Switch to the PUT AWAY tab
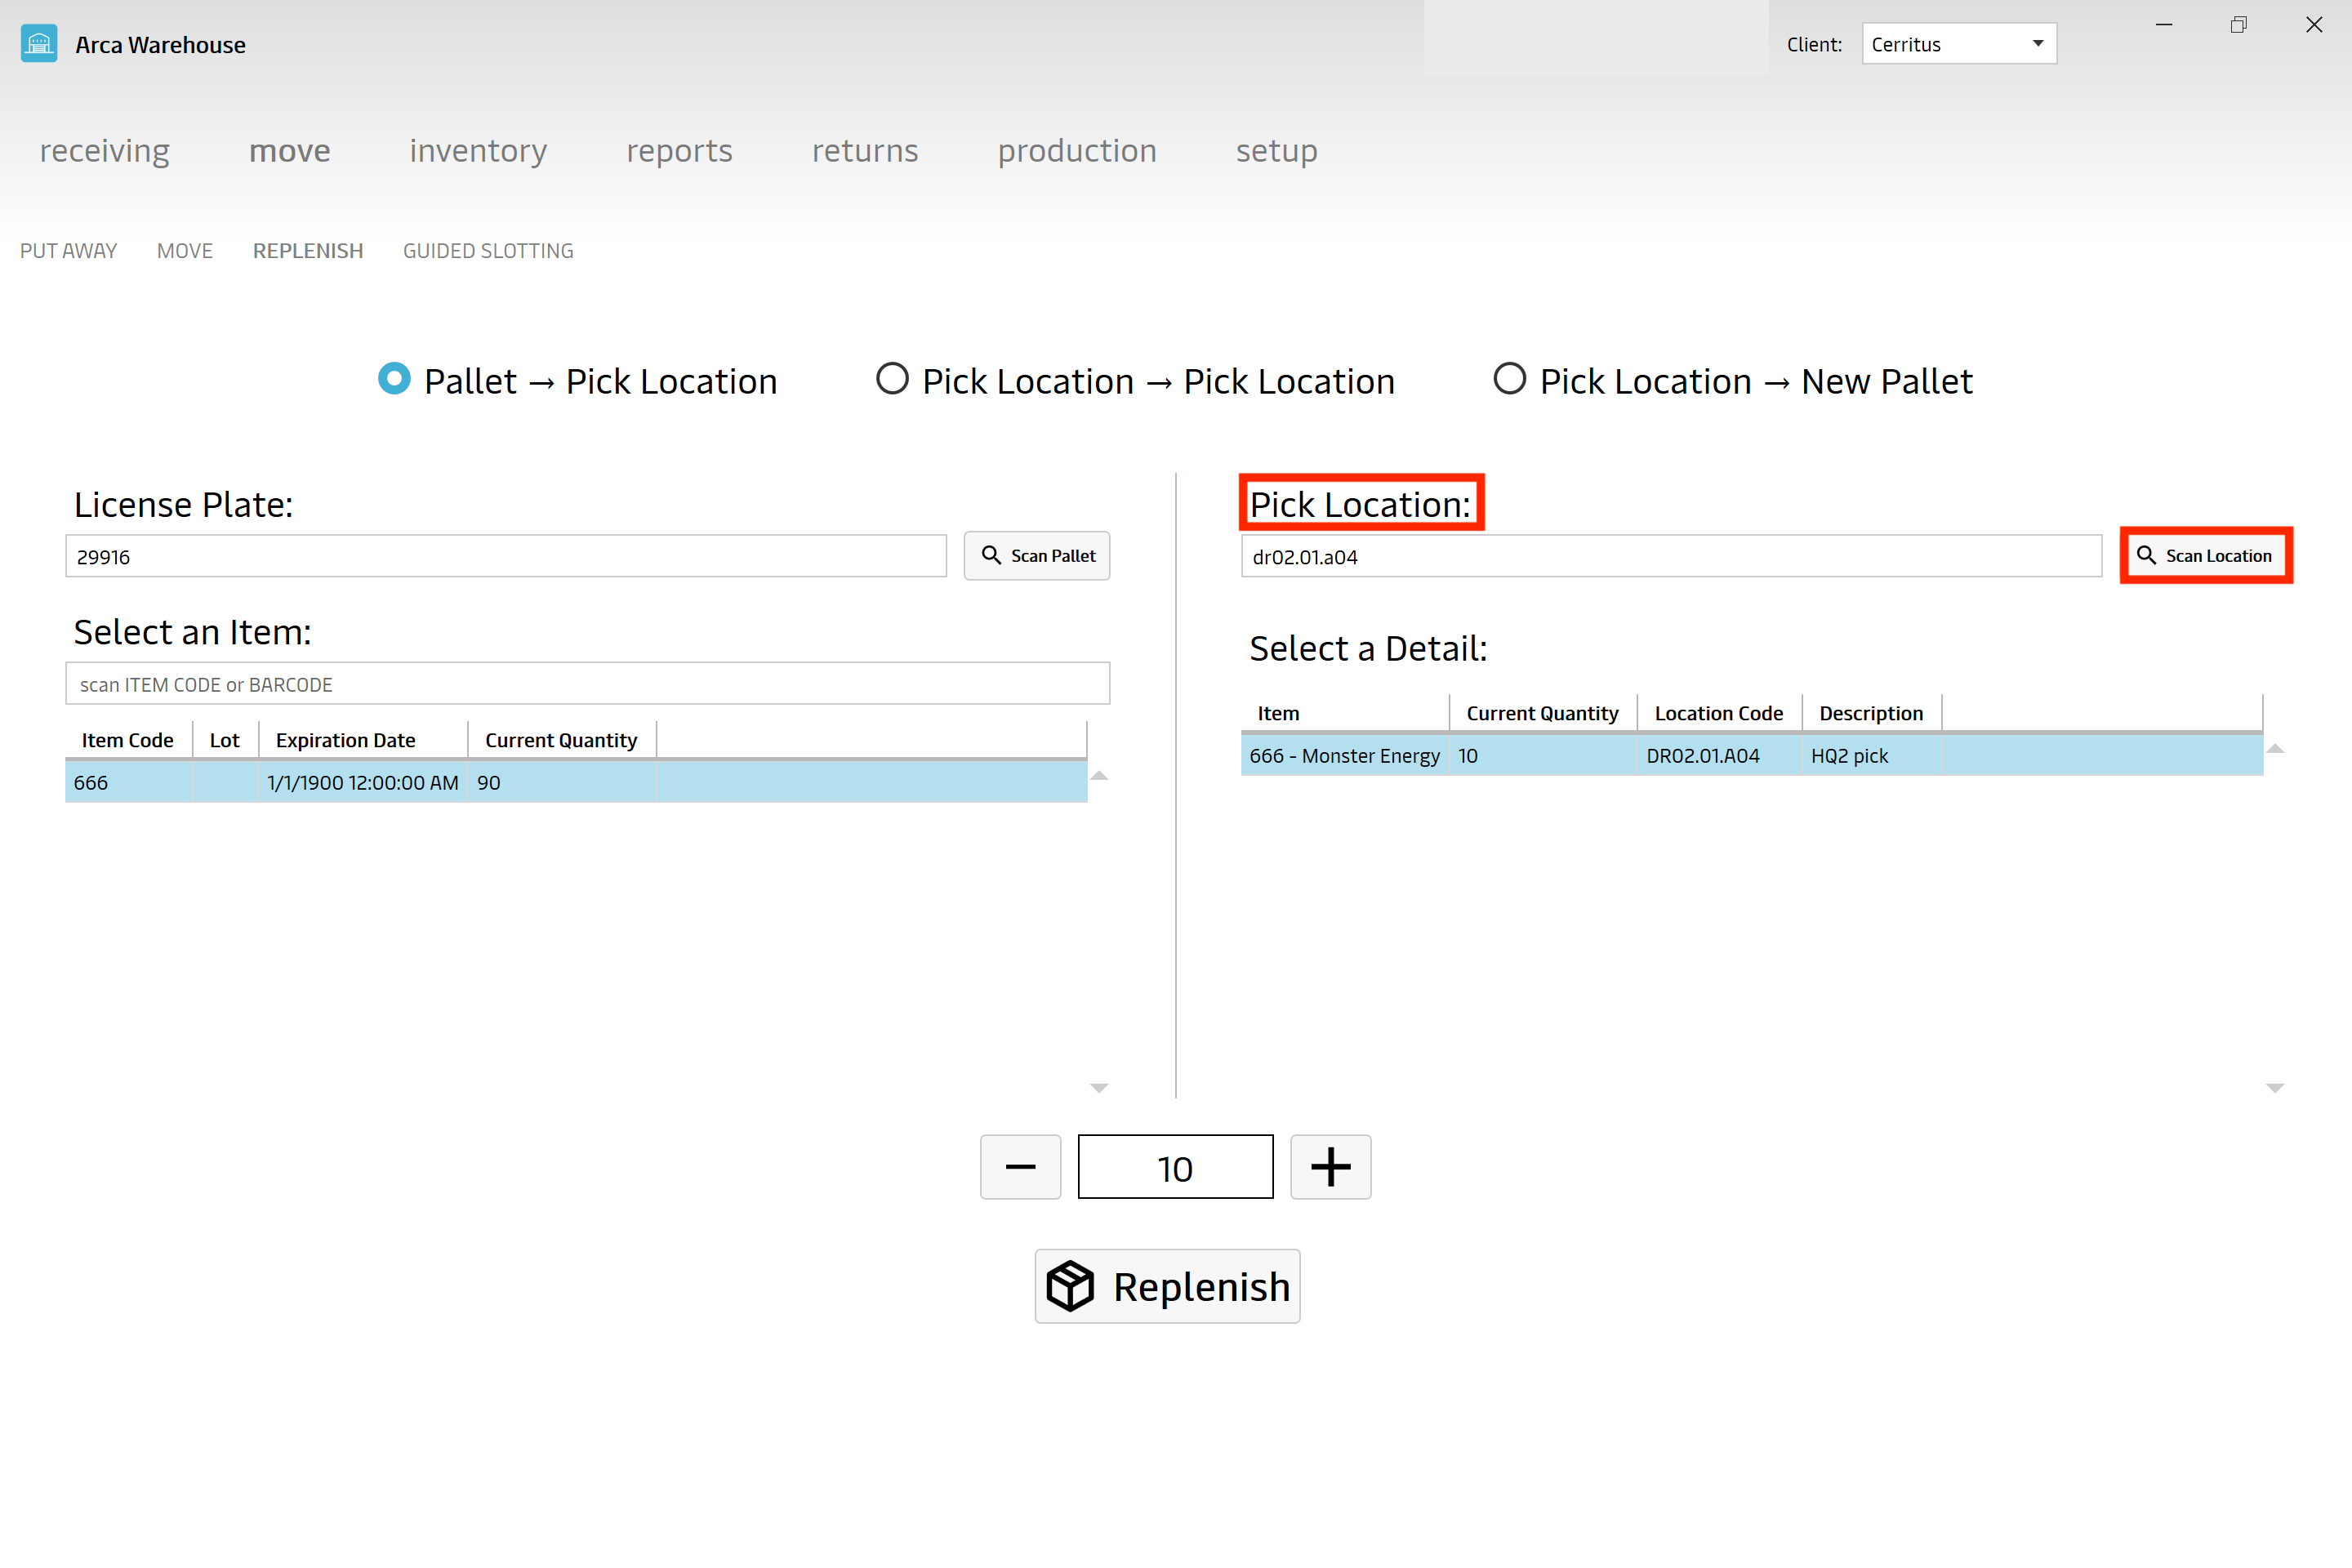The image size is (2352, 1568). tap(69, 251)
